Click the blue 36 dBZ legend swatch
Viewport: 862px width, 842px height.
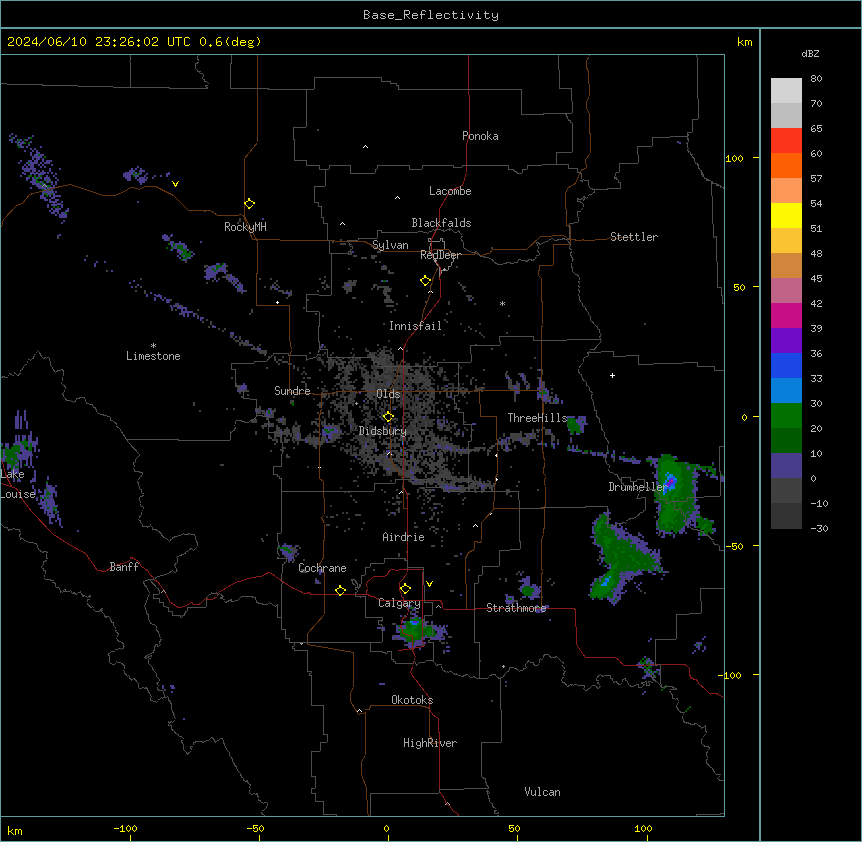point(786,365)
